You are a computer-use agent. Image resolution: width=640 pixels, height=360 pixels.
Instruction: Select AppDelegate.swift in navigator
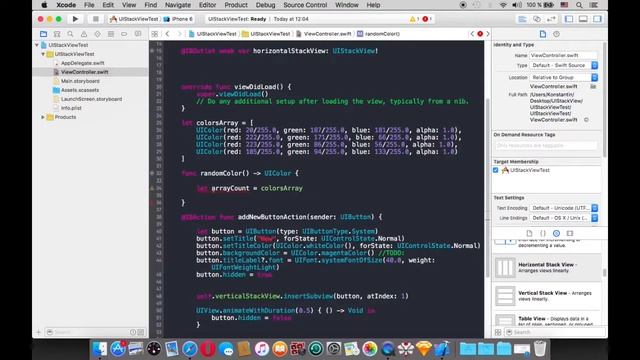coord(82,63)
